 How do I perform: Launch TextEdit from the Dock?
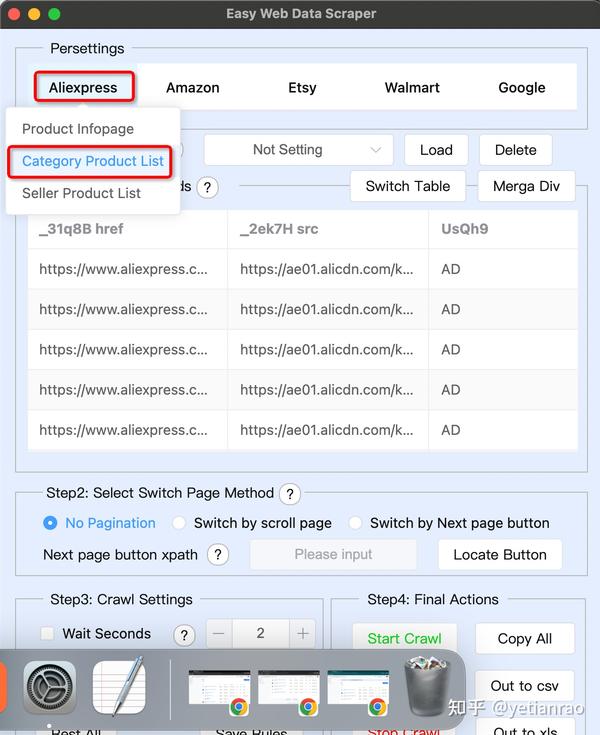[x=120, y=687]
